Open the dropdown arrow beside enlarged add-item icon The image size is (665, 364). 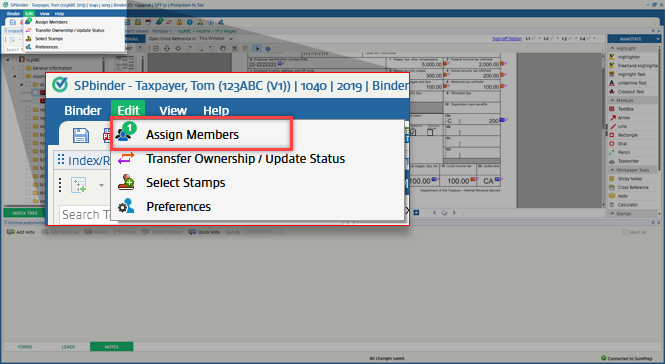pos(101,185)
